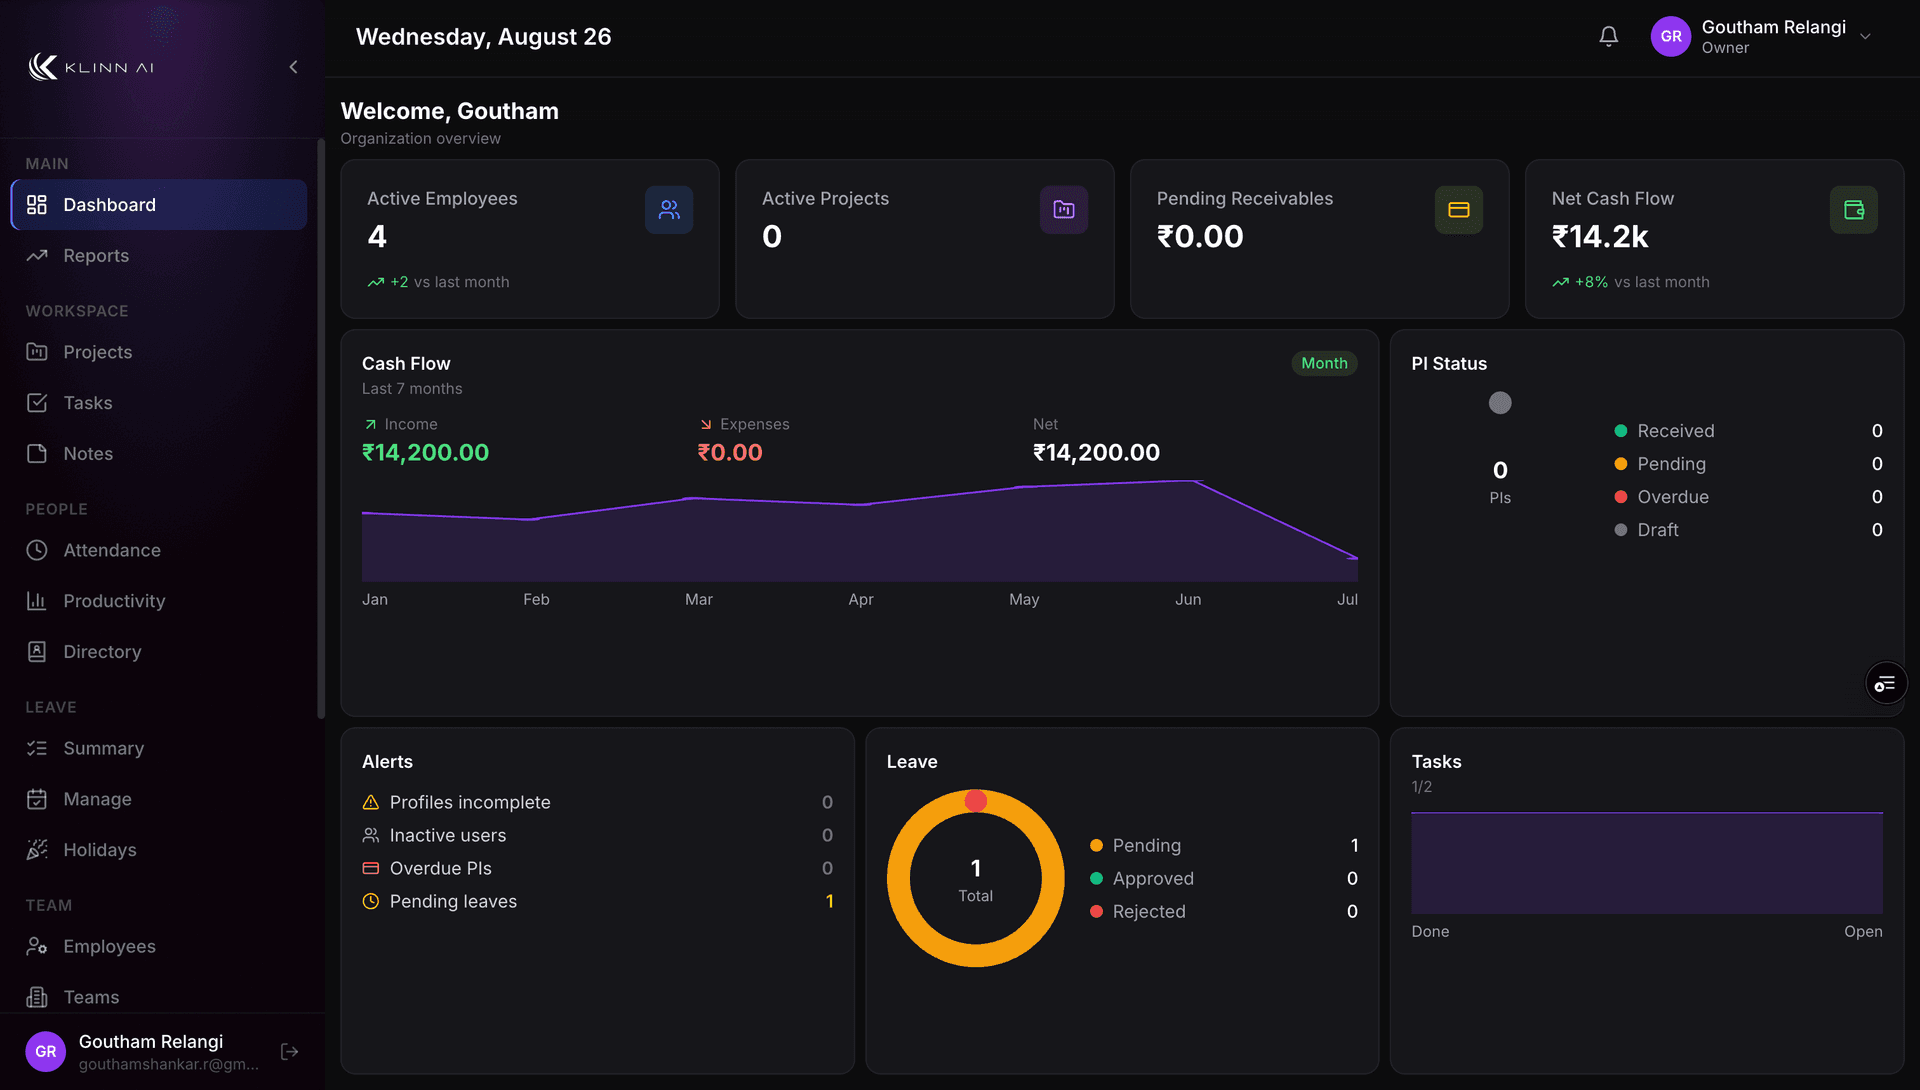This screenshot has height=1090, width=1920.
Task: Click the Teams building icon
Action: [x=37, y=997]
